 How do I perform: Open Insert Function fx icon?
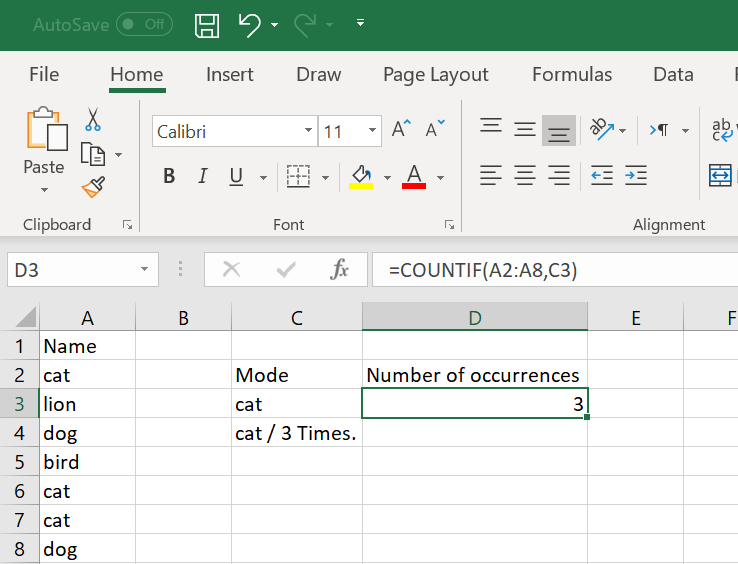pos(340,270)
